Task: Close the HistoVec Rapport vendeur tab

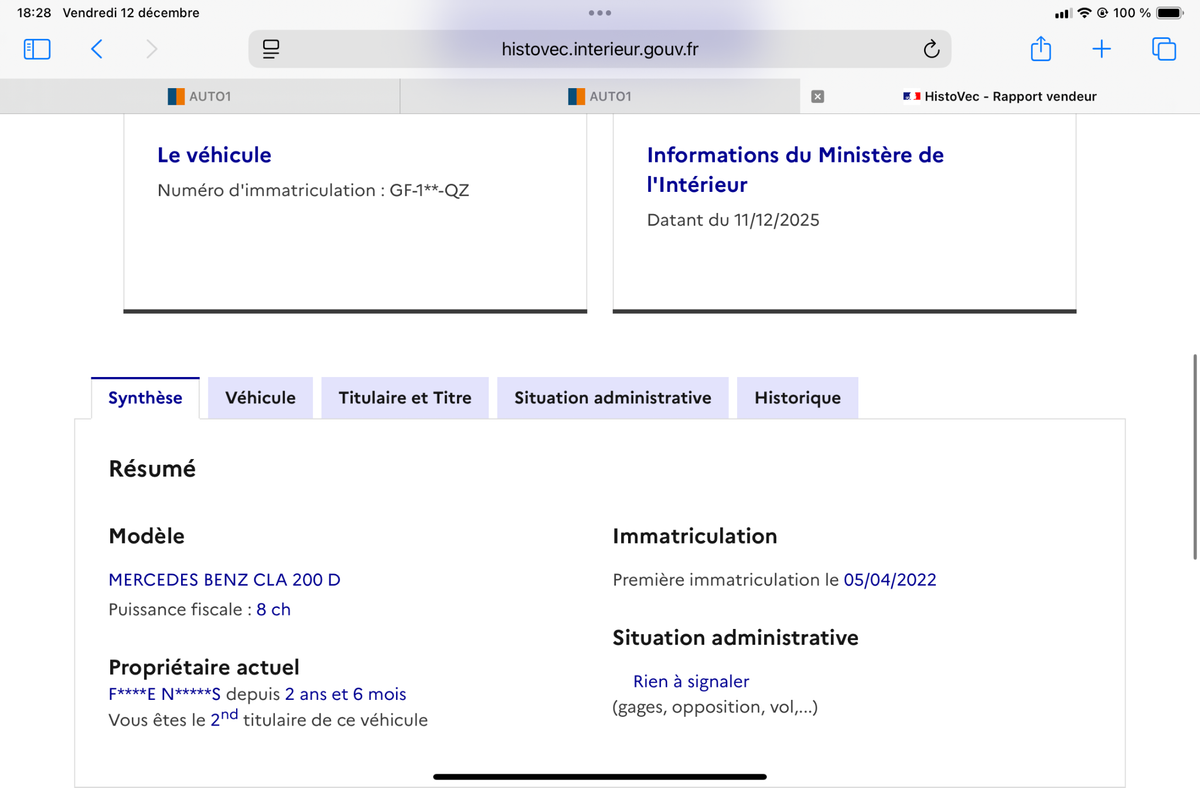Action: [817, 97]
